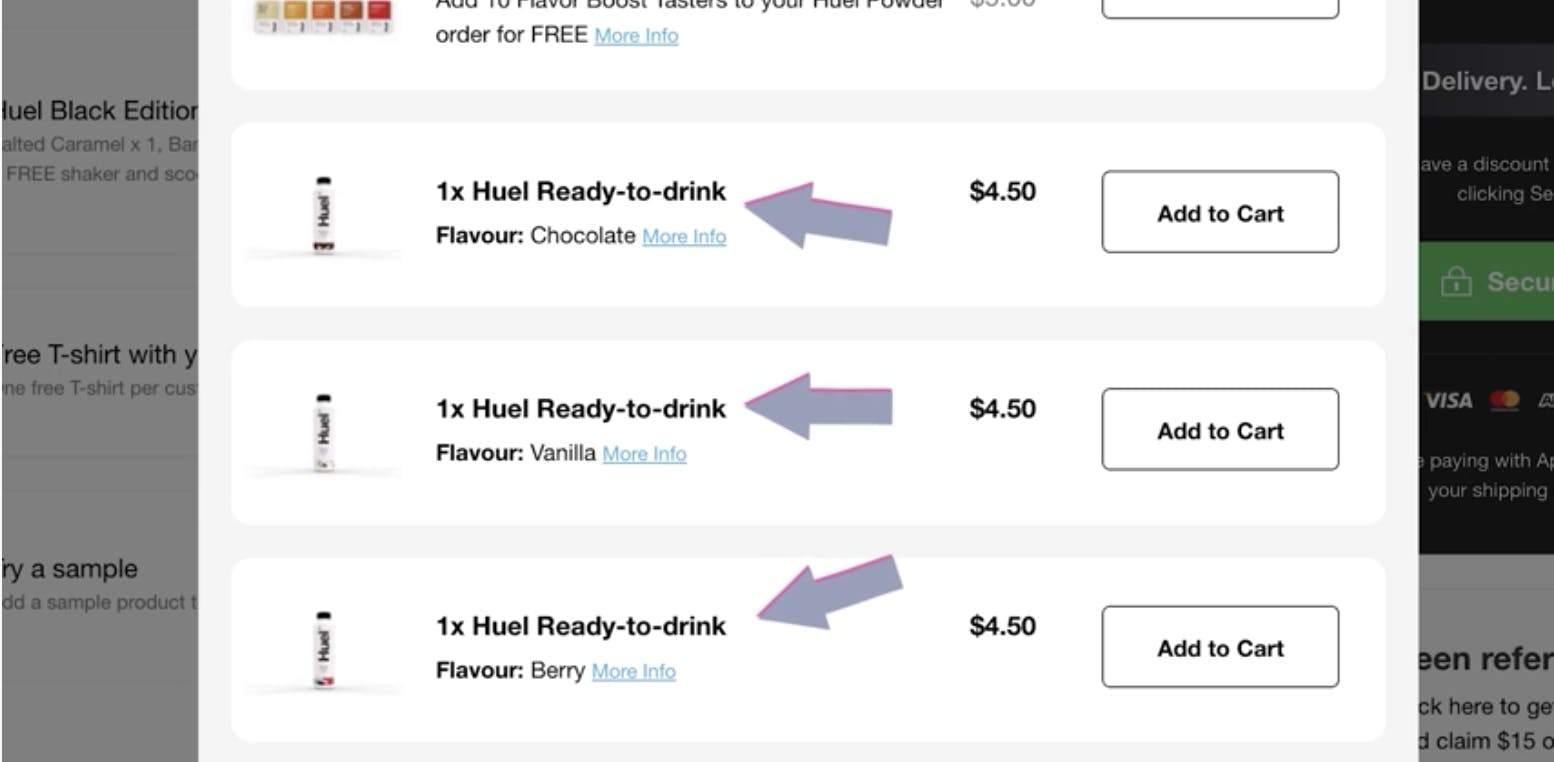Open More Info for Vanilla flavour
Image resolution: width=1554 pixels, height=762 pixels.
tap(644, 454)
